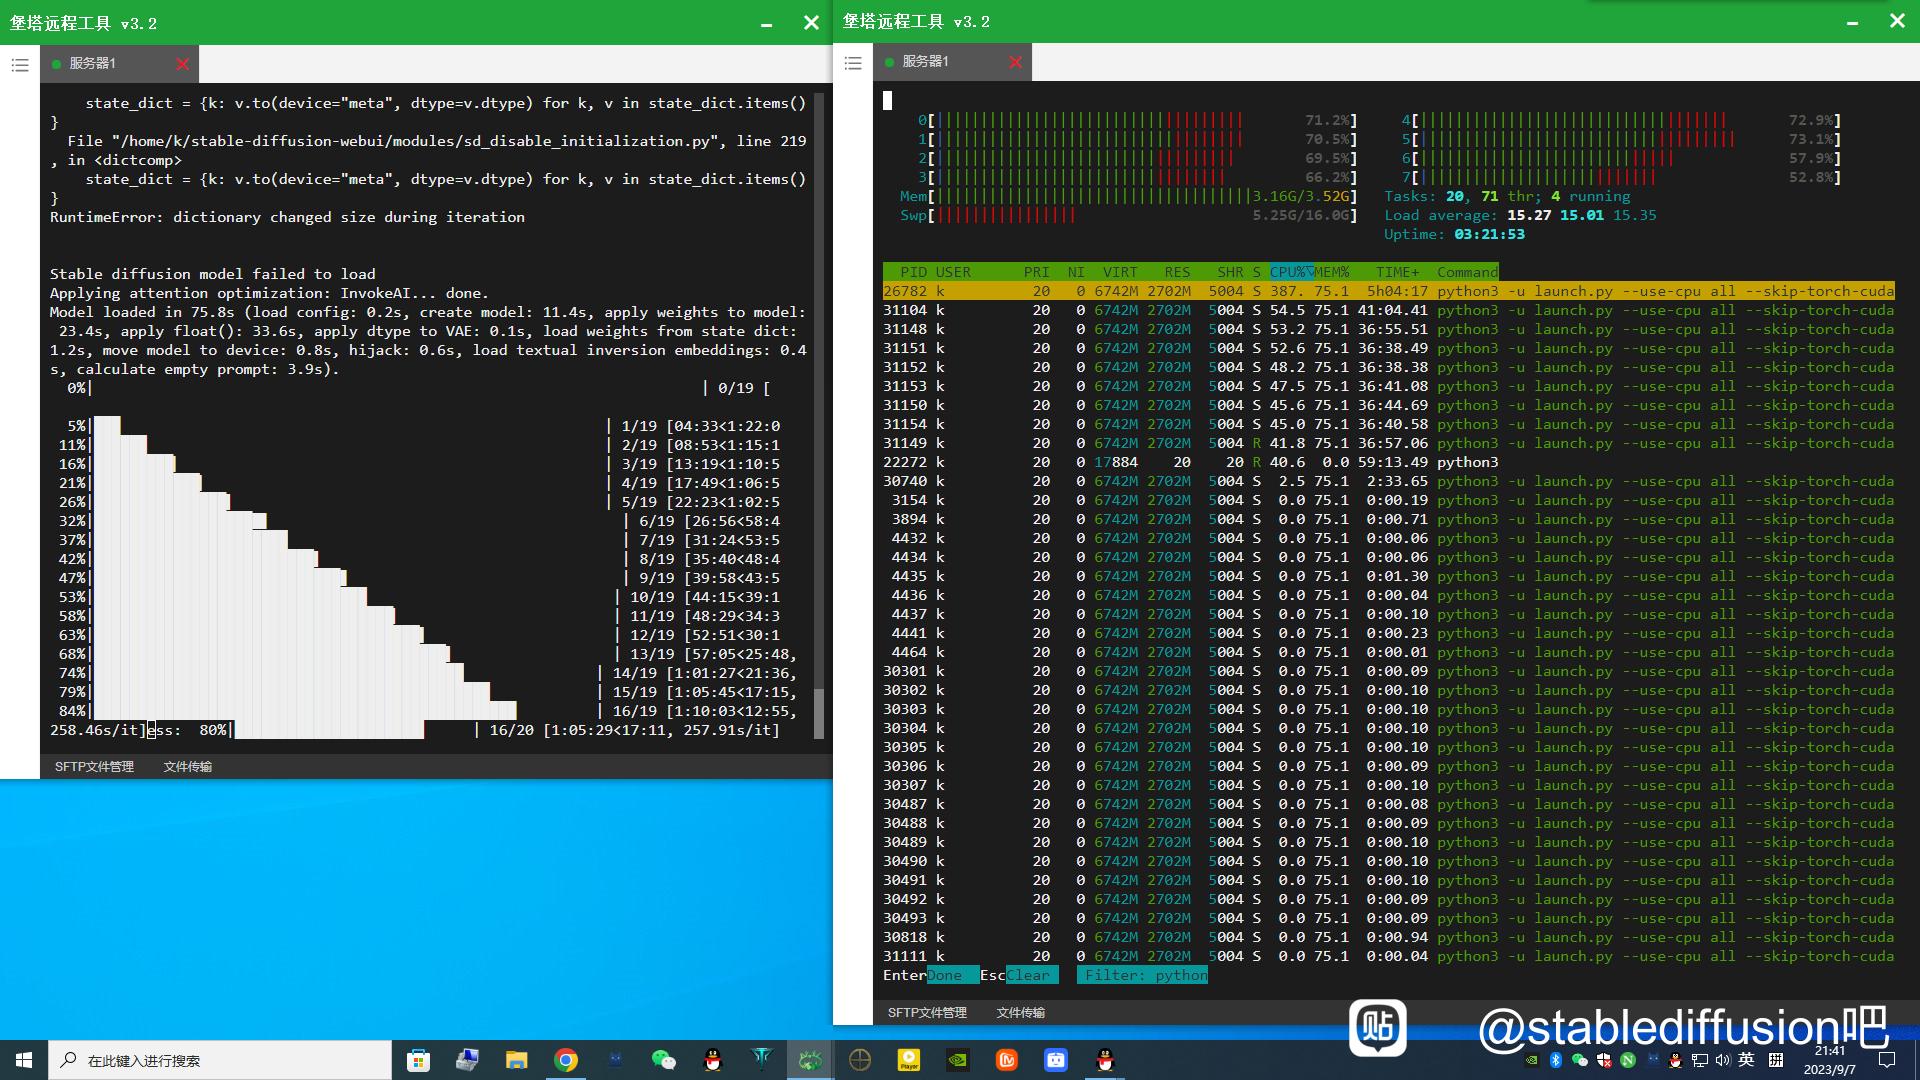Switch to the active 堡塔远程工具 taskbar icon
Screen dimensions: 1920x1080
pyautogui.click(x=810, y=1060)
